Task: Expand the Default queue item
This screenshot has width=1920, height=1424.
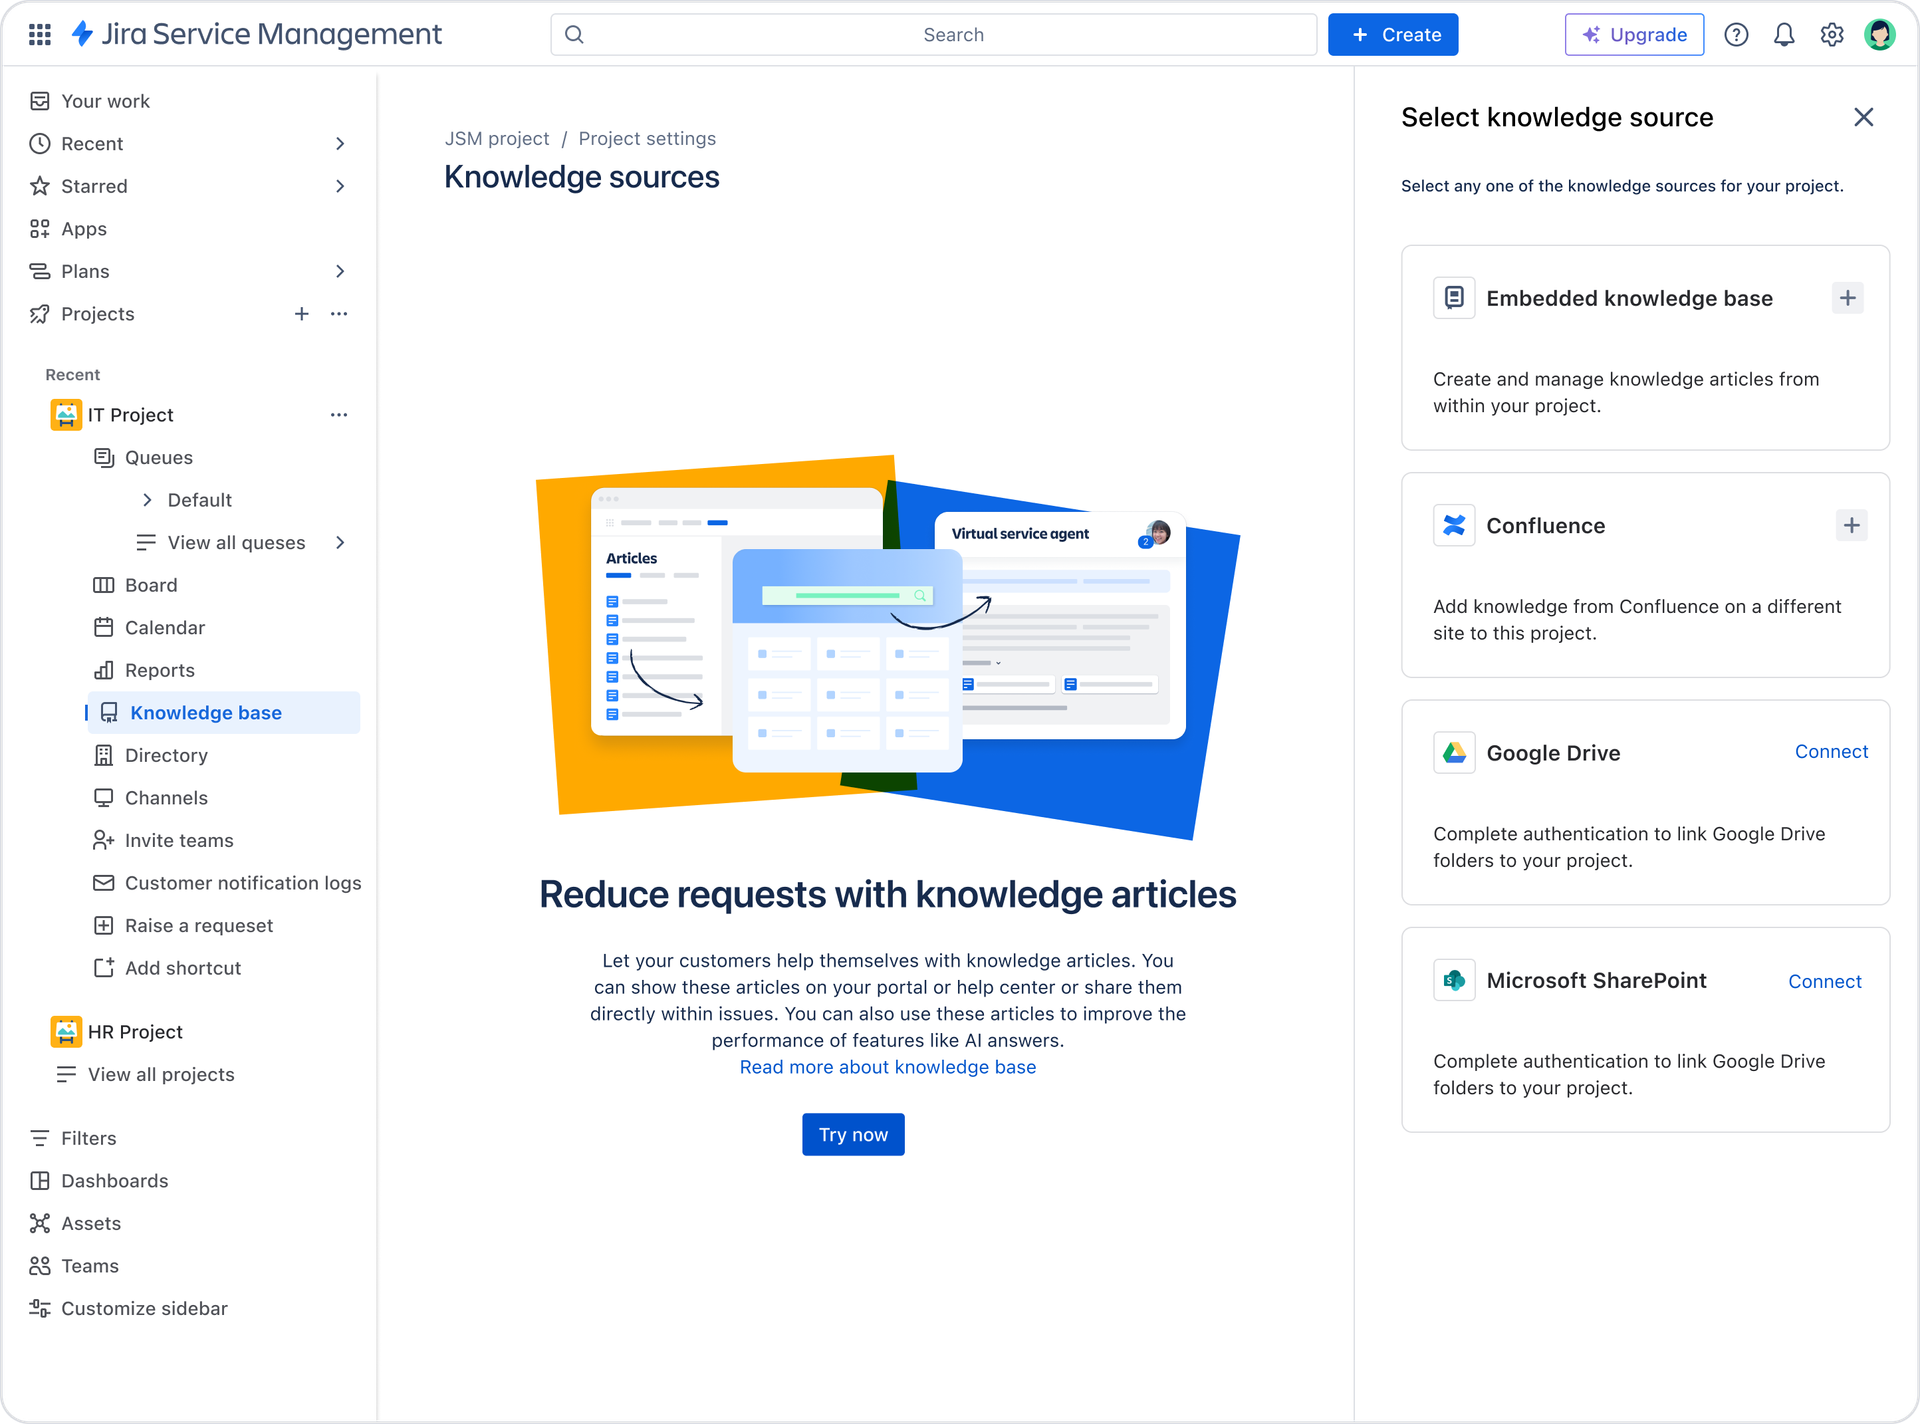Action: 147,500
